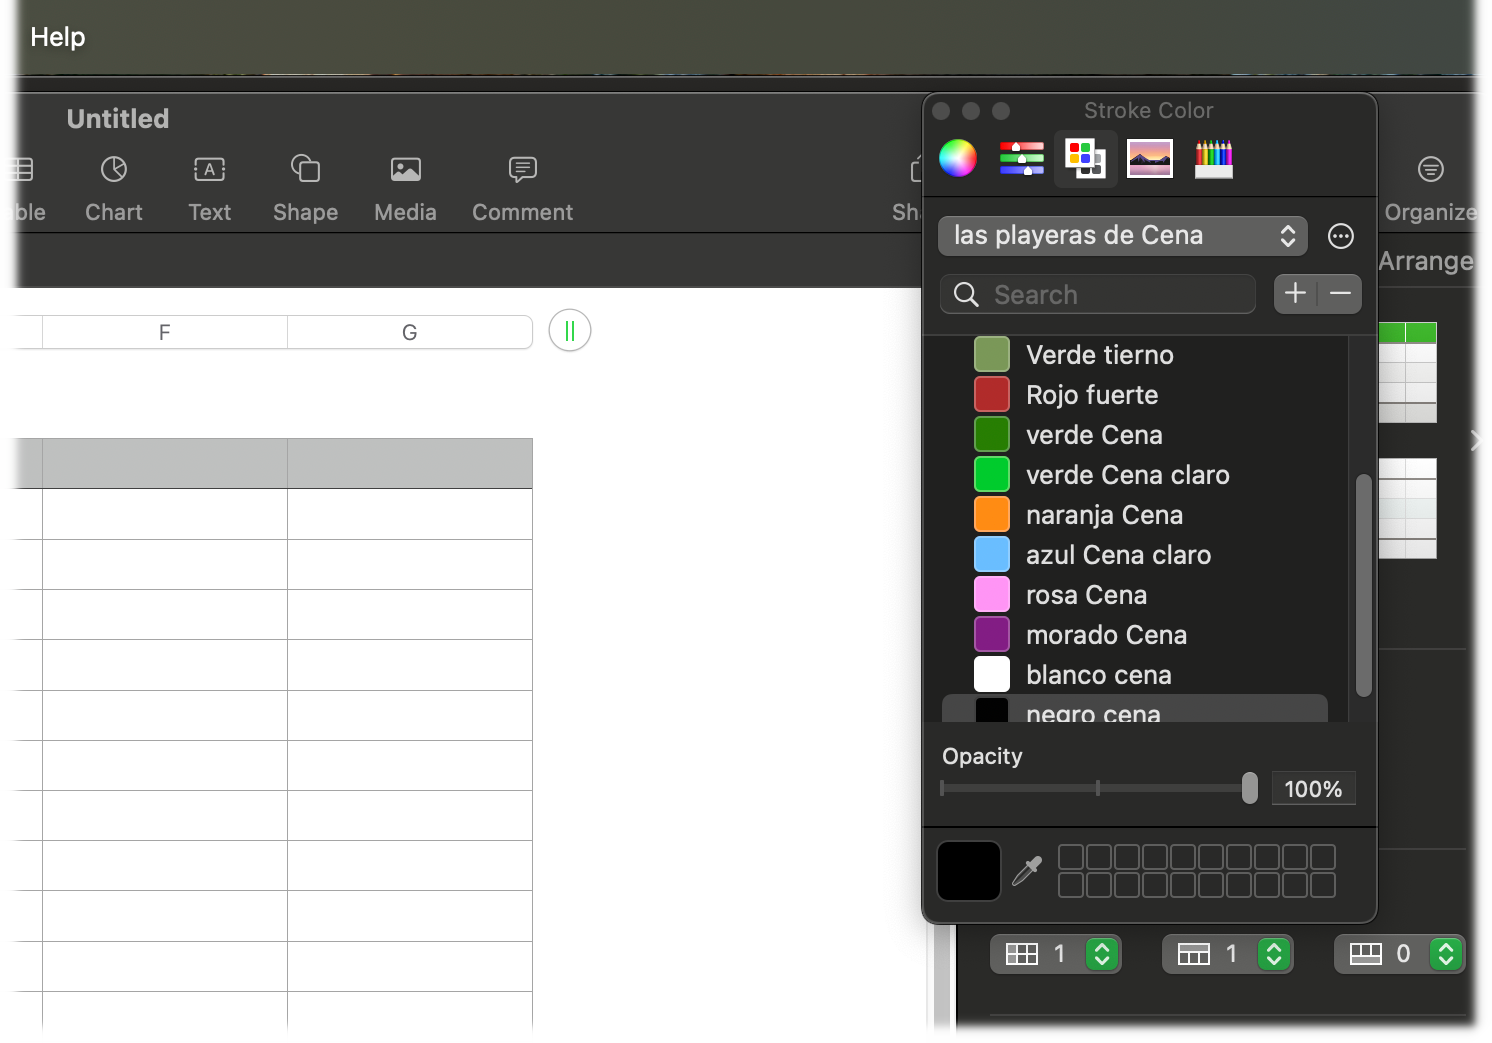Open the Media toolbar button
The image size is (1492, 1043).
pyautogui.click(x=405, y=187)
